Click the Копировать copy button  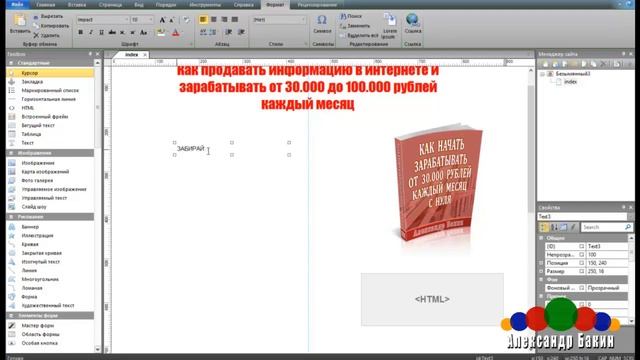click(51, 26)
